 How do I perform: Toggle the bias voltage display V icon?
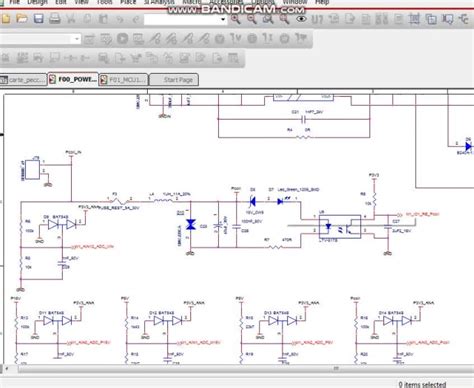pyautogui.click(x=236, y=39)
